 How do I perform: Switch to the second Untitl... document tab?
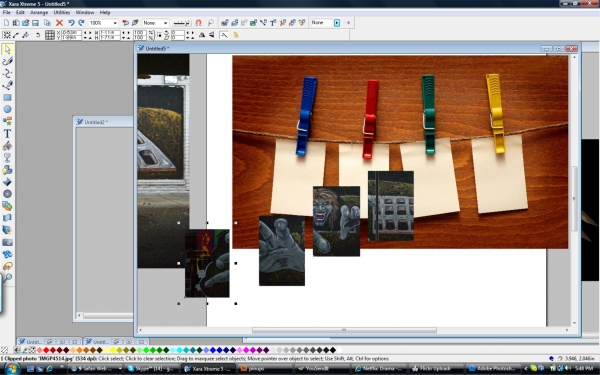click(100, 342)
